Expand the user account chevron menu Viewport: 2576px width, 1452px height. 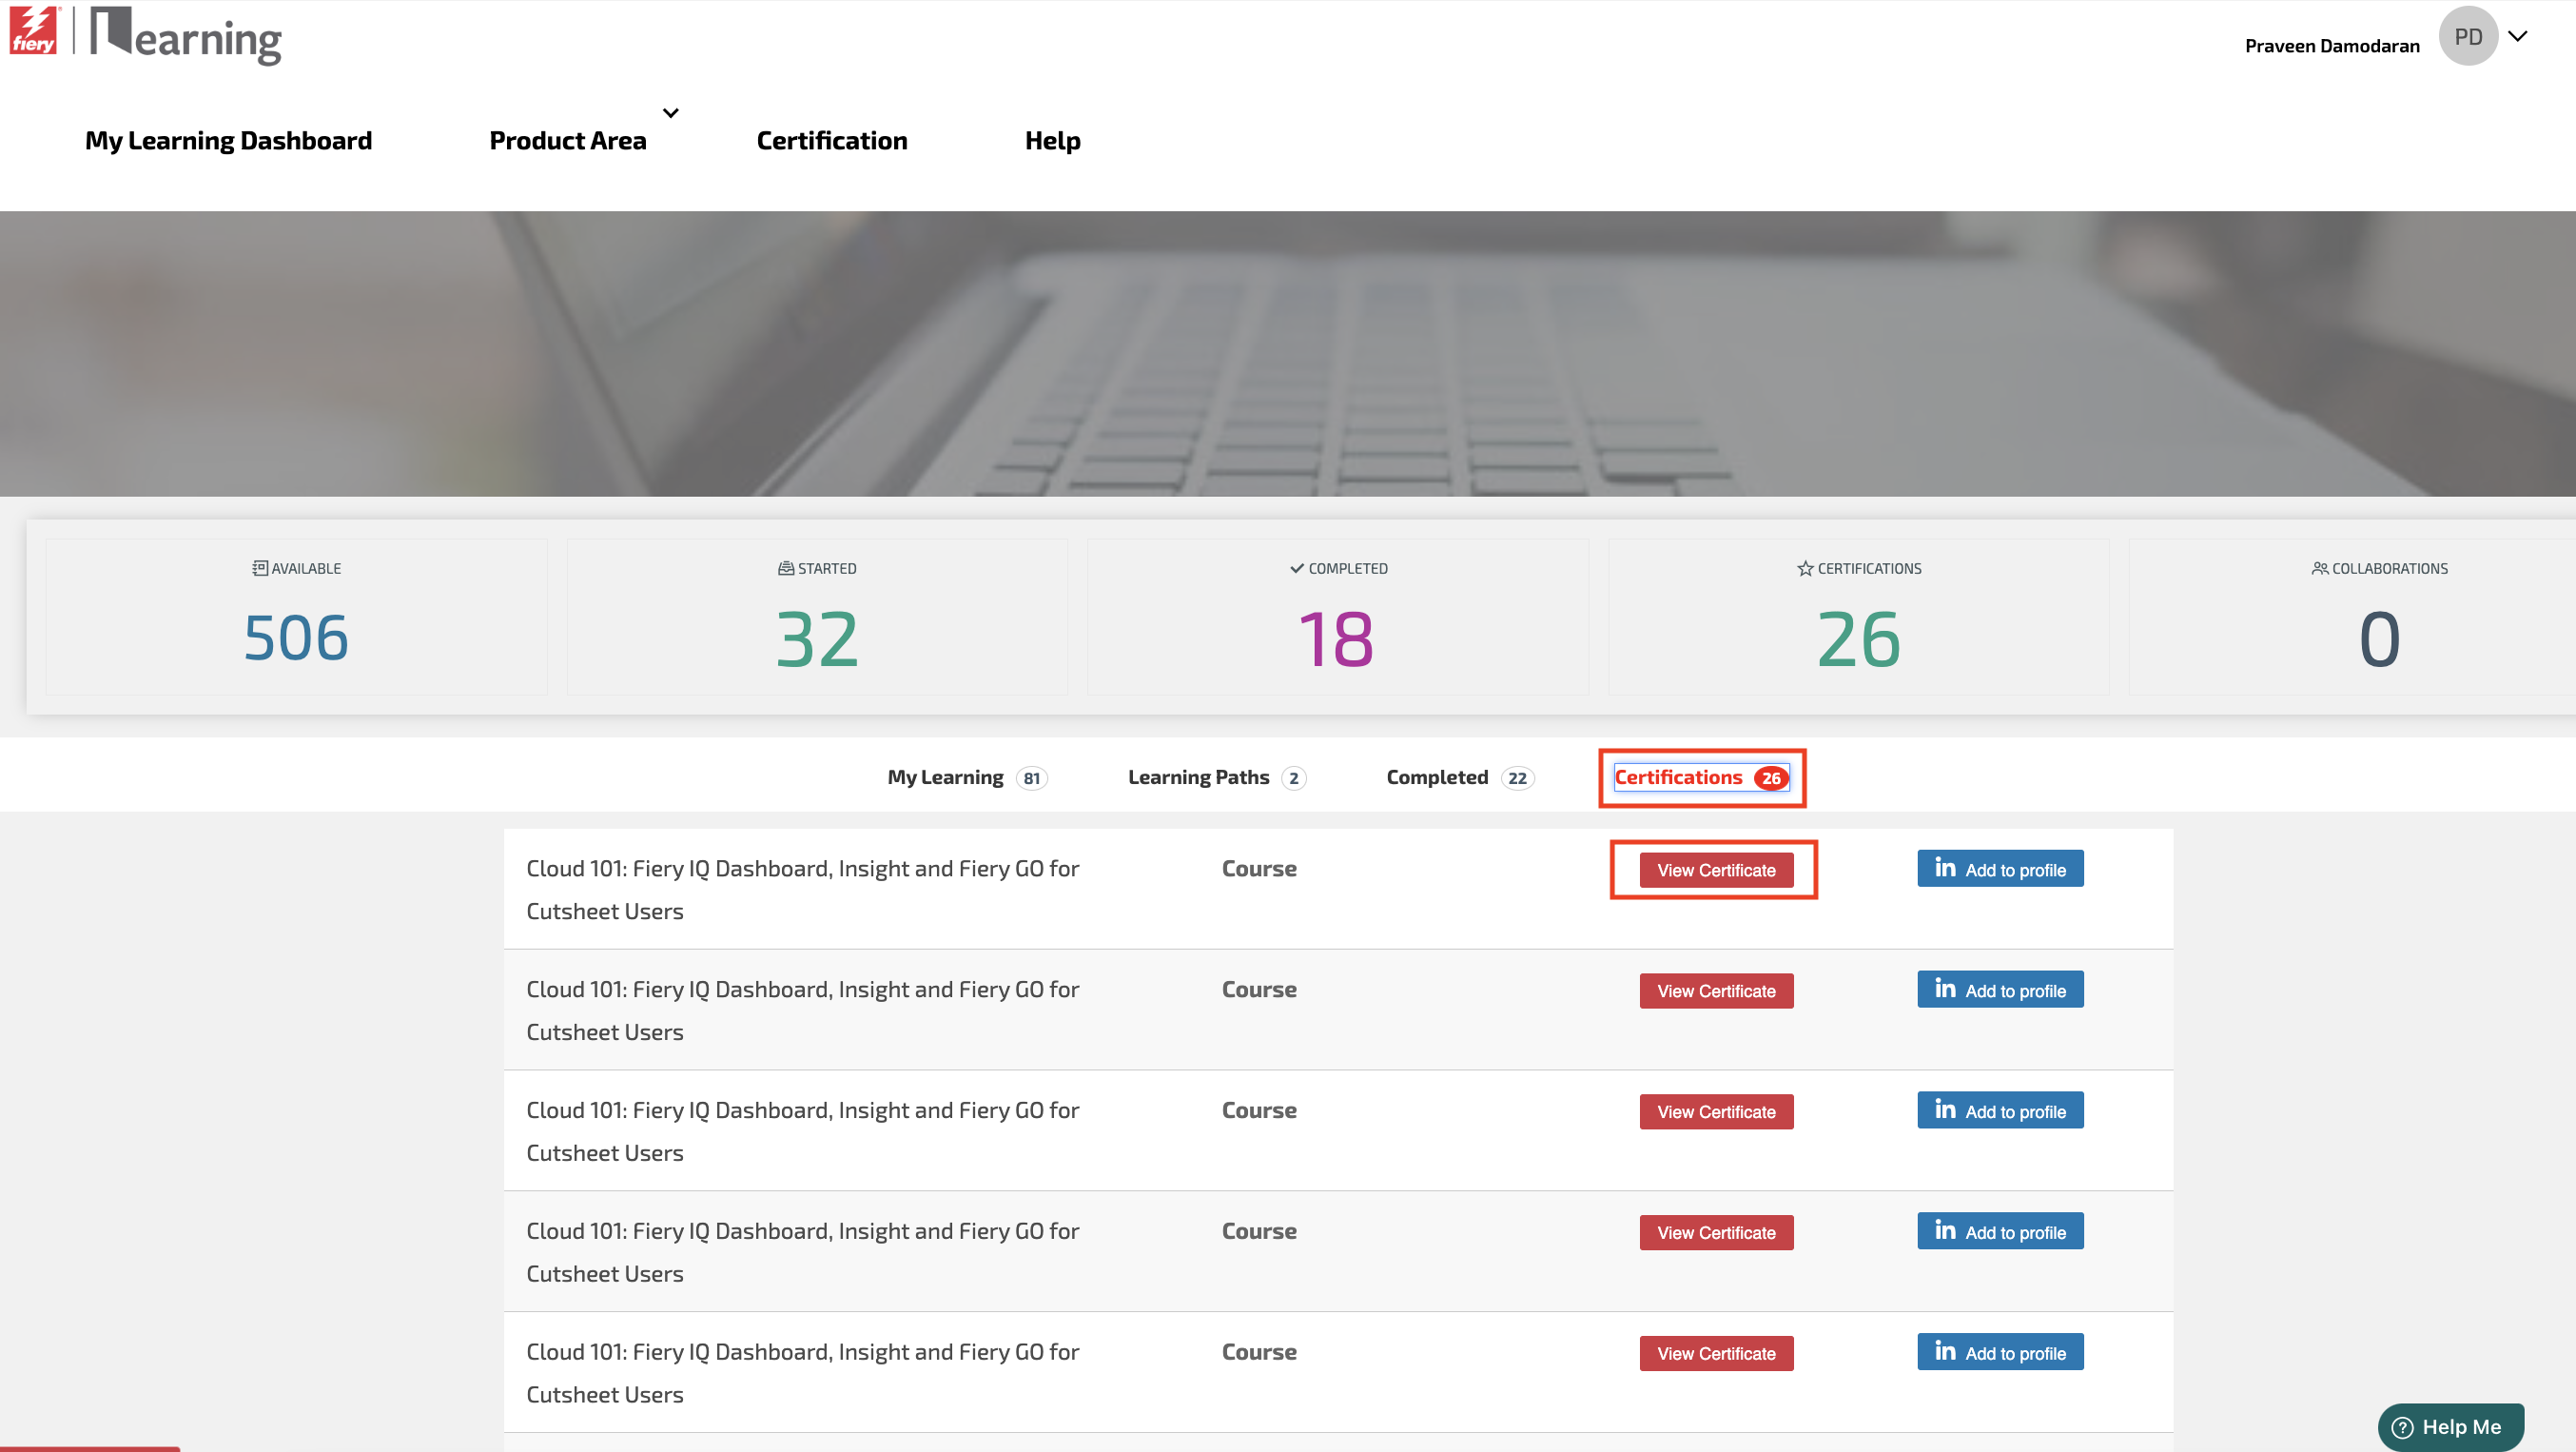(2518, 37)
